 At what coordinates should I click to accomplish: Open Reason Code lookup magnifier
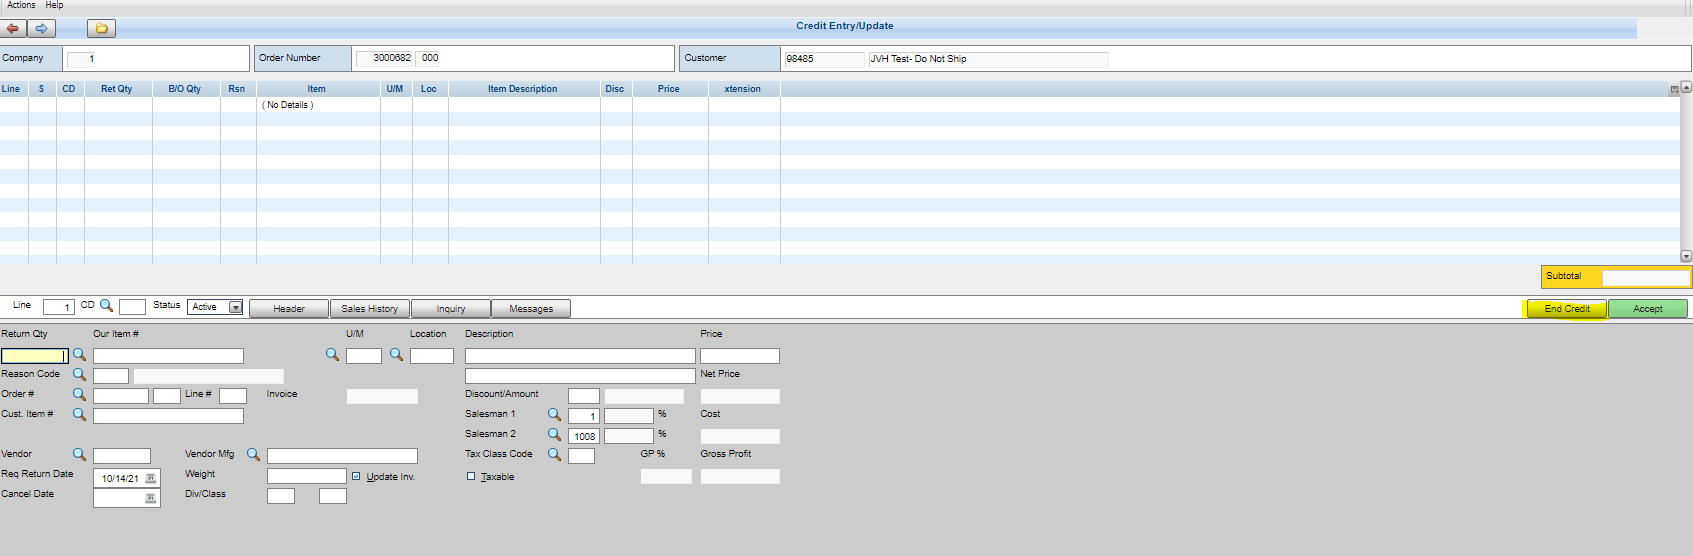pos(79,374)
